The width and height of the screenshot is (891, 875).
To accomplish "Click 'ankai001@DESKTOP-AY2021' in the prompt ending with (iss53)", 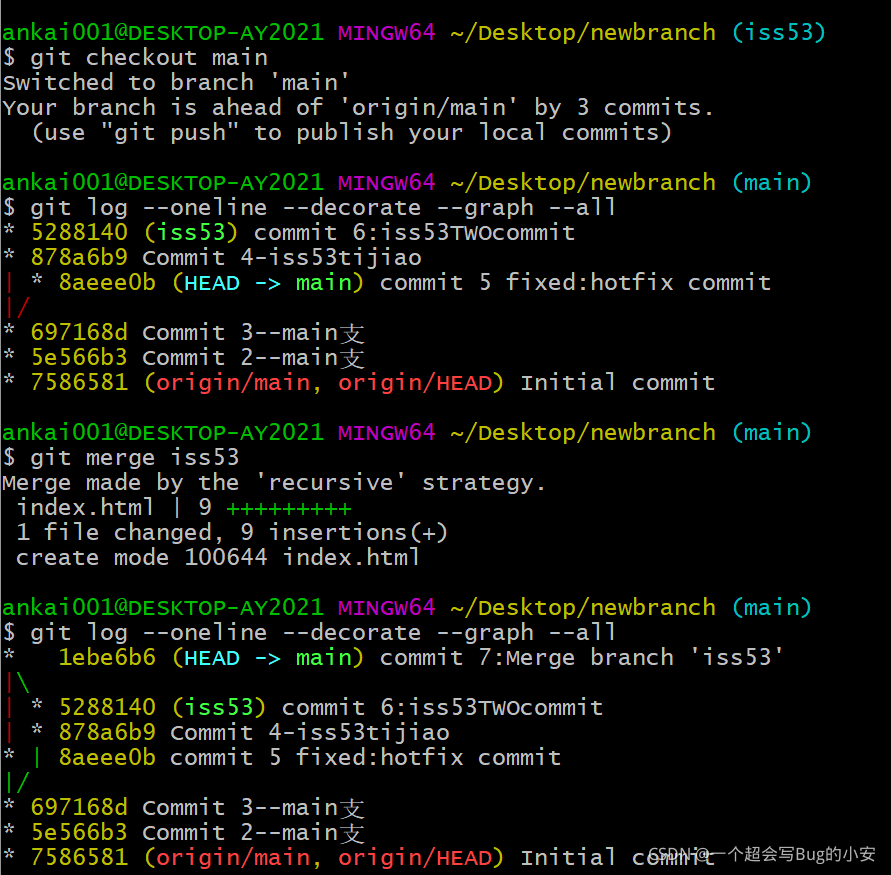I will (163, 32).
